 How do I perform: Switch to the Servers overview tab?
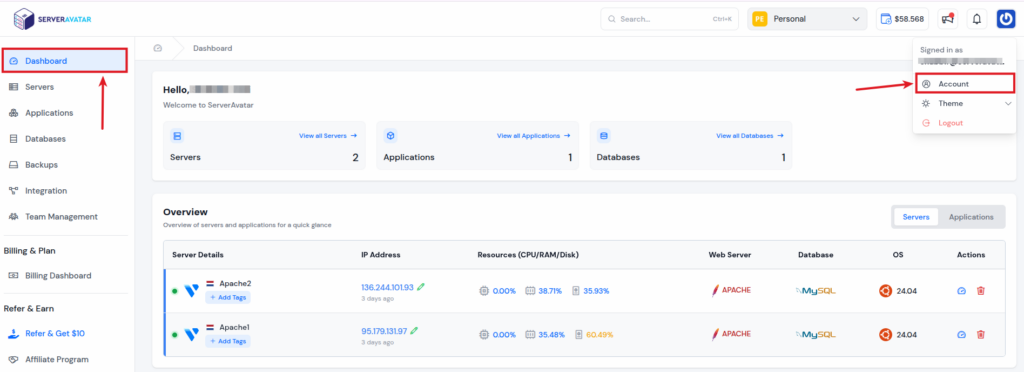pos(916,217)
